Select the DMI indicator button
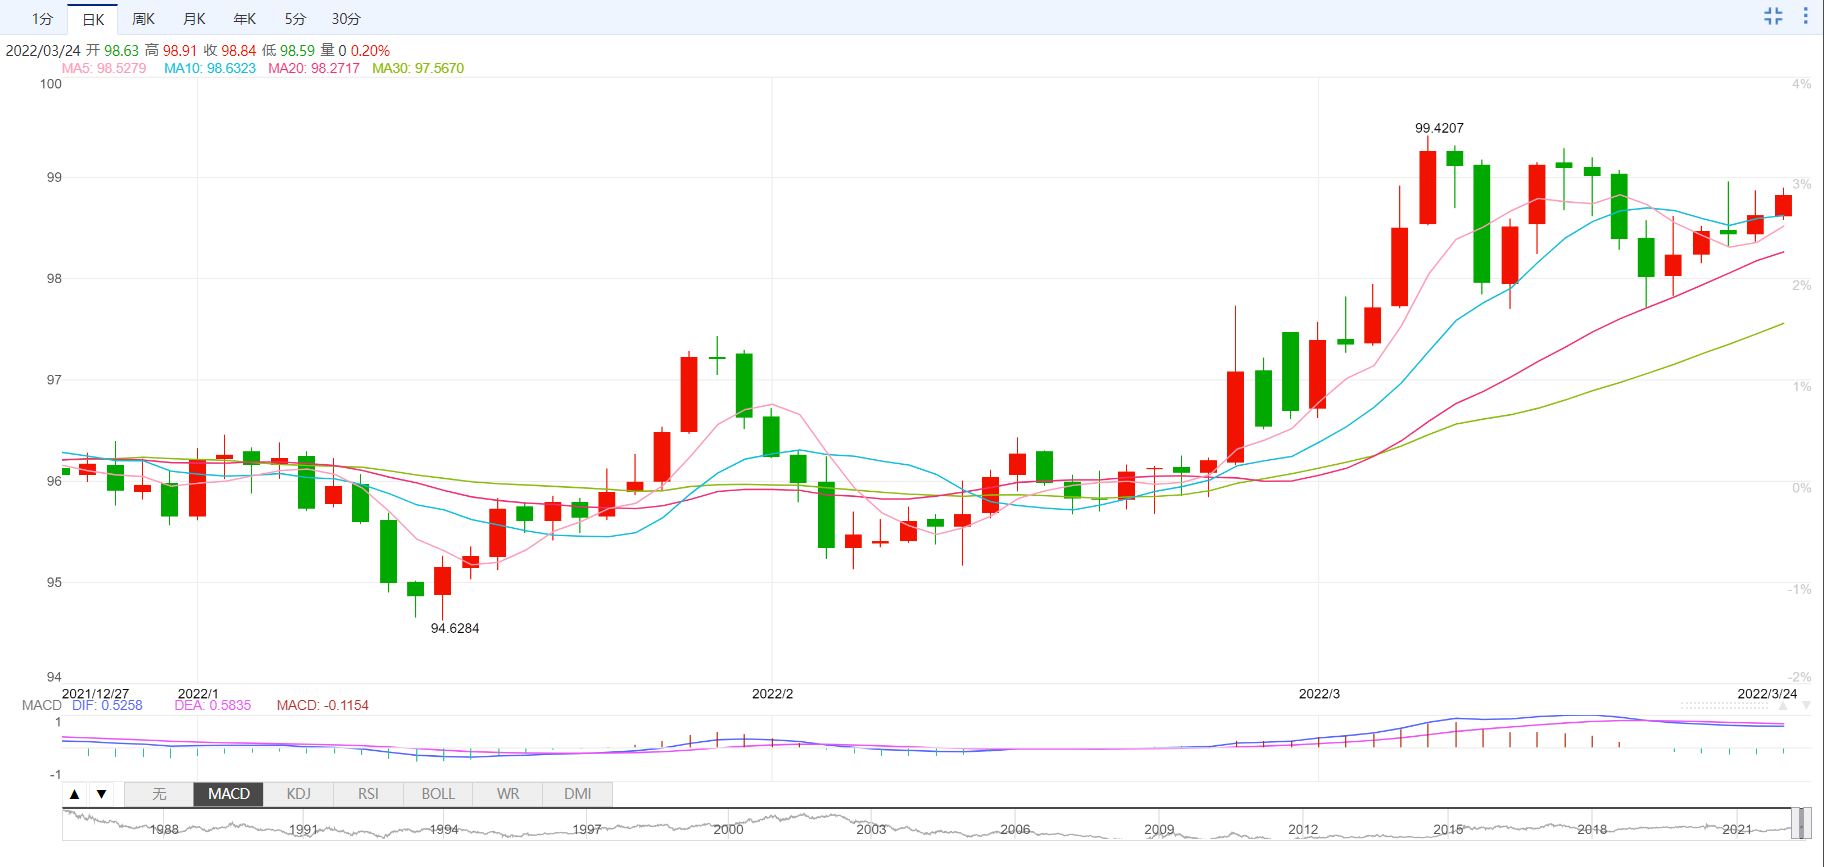This screenshot has width=1824, height=867. point(578,794)
